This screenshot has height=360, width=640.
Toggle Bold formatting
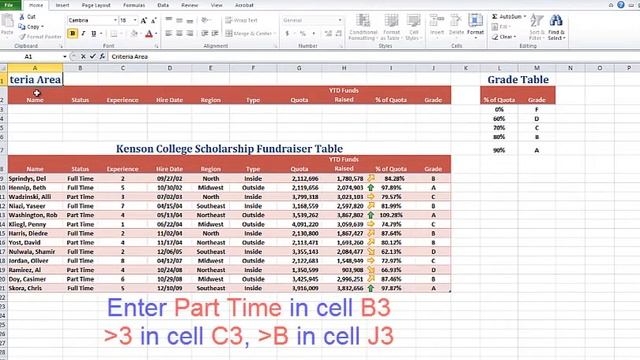coord(72,33)
